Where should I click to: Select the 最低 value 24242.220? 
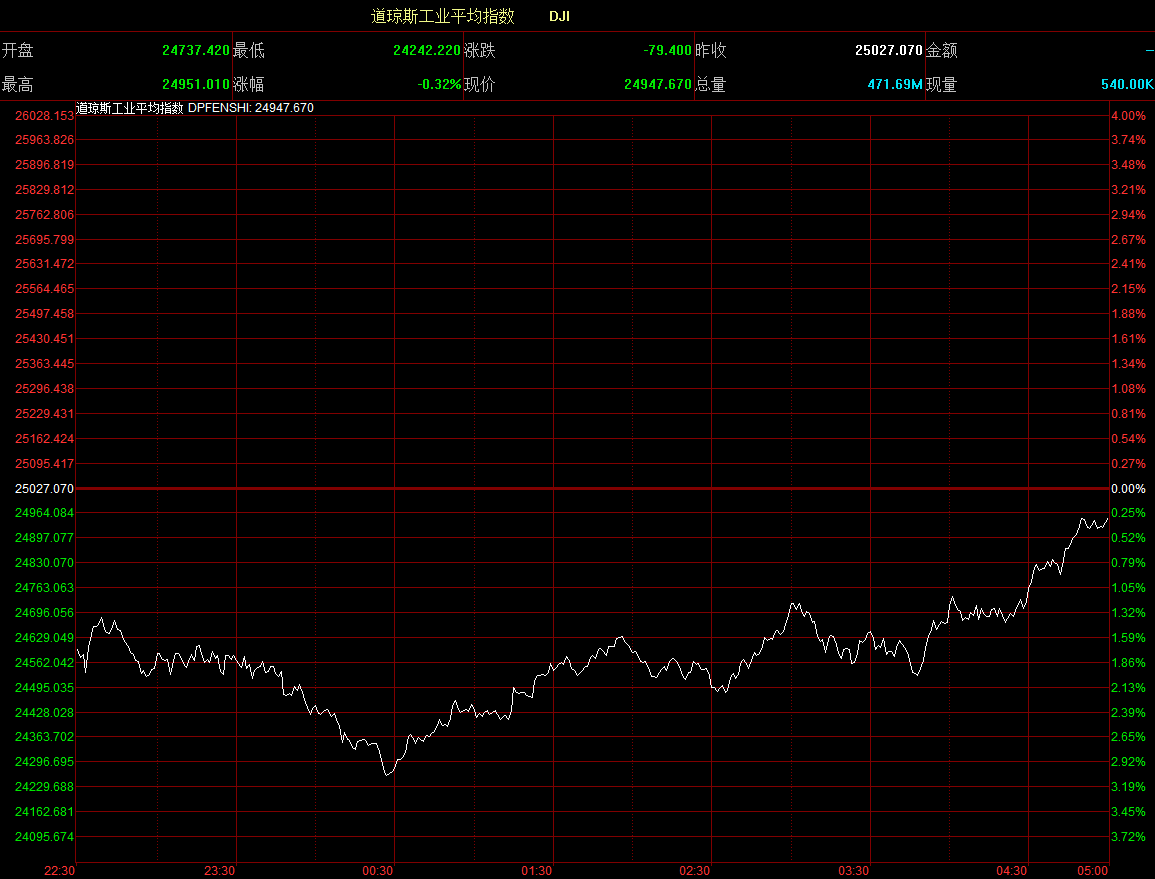(x=427, y=50)
